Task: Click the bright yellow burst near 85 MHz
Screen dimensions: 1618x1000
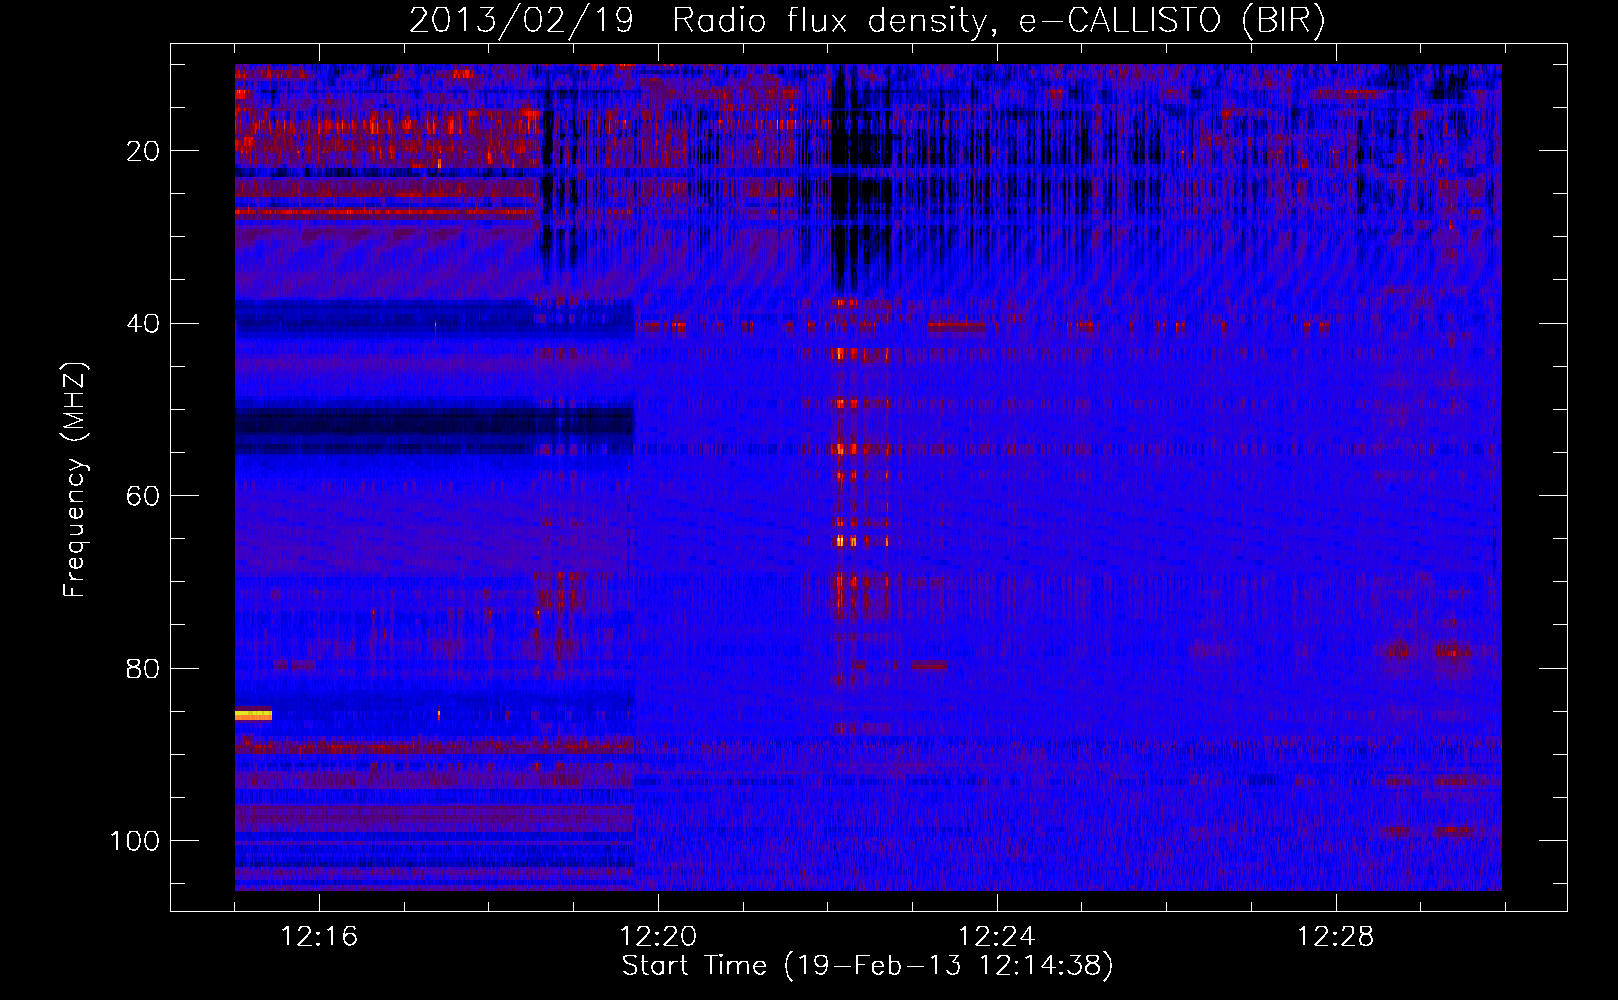Action: [x=253, y=715]
